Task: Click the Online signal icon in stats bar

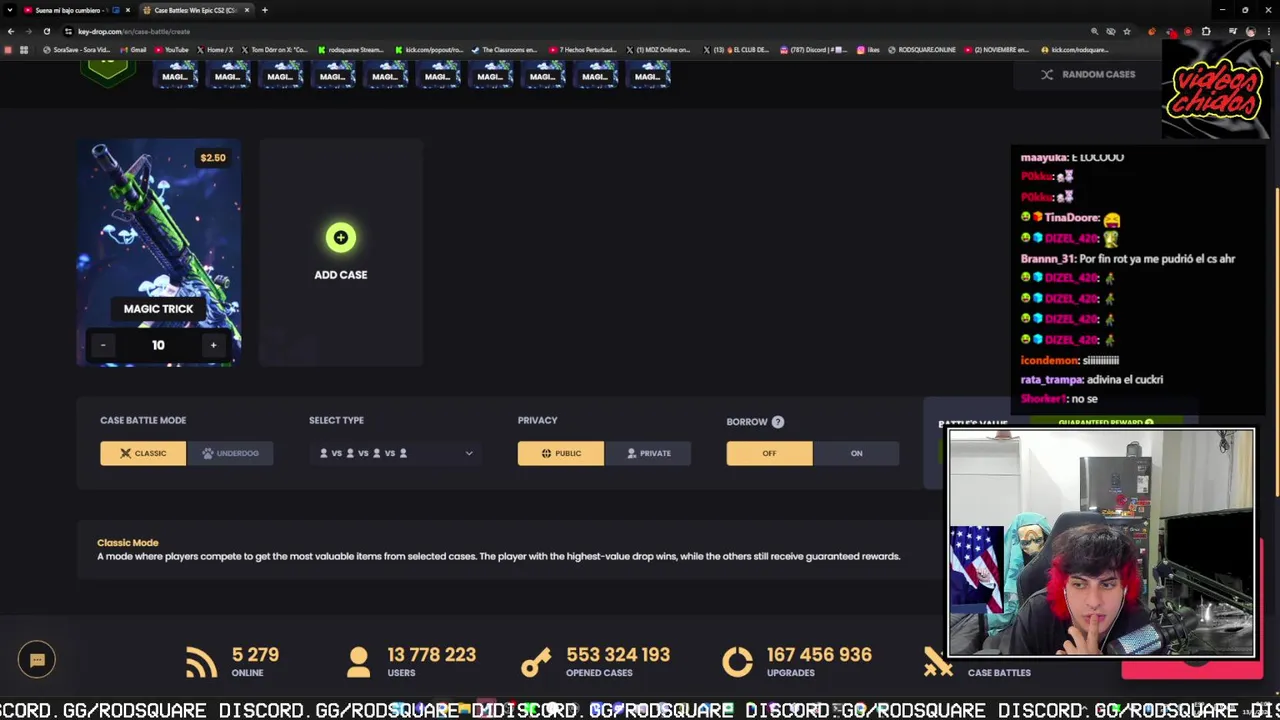Action: (x=201, y=662)
